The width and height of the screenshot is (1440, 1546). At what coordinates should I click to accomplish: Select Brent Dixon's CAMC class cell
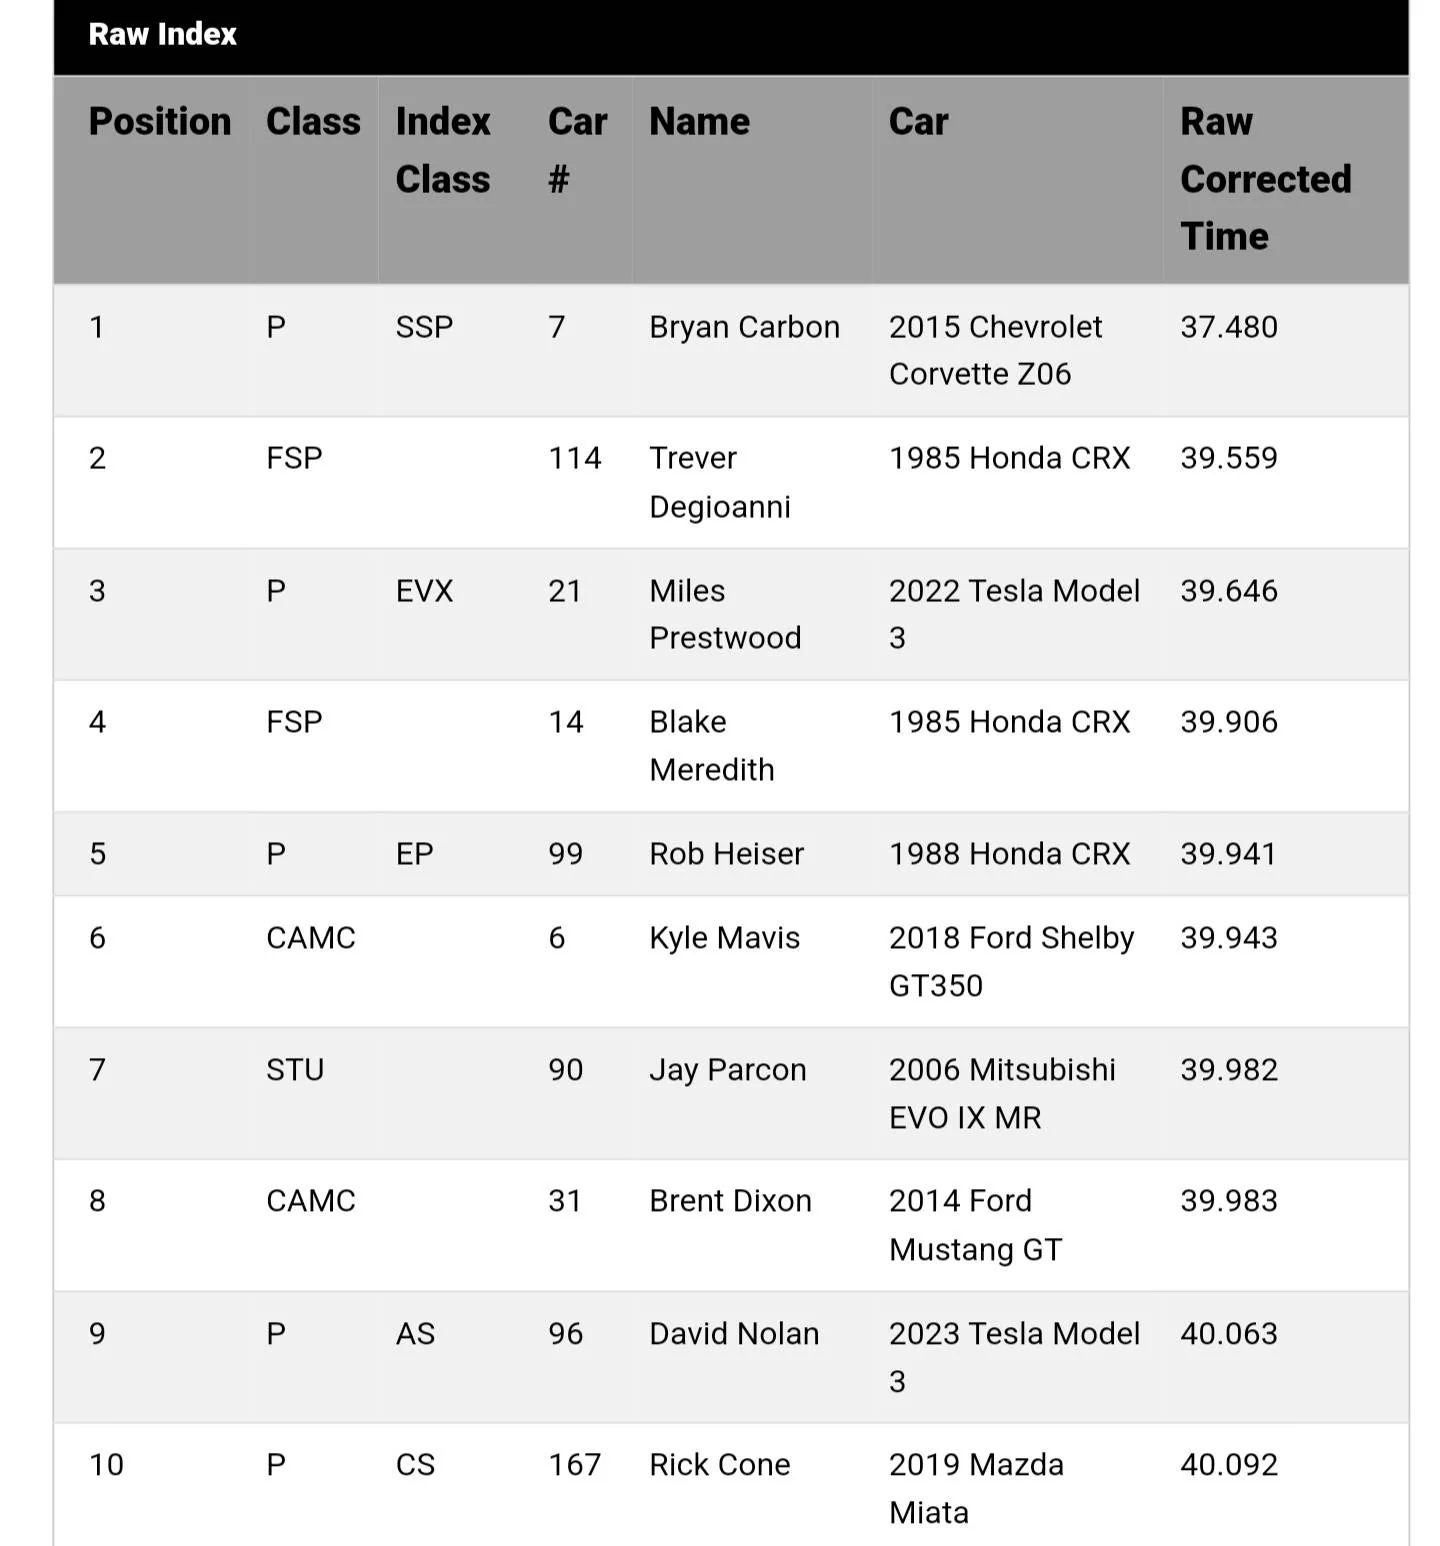[311, 1201]
